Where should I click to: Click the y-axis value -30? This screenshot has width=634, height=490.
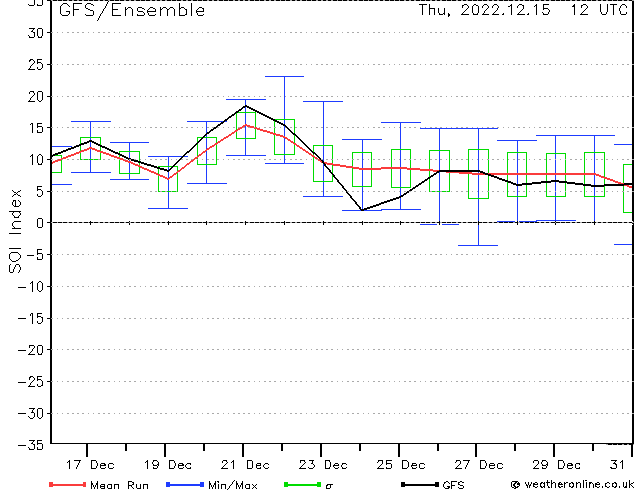click(x=31, y=414)
